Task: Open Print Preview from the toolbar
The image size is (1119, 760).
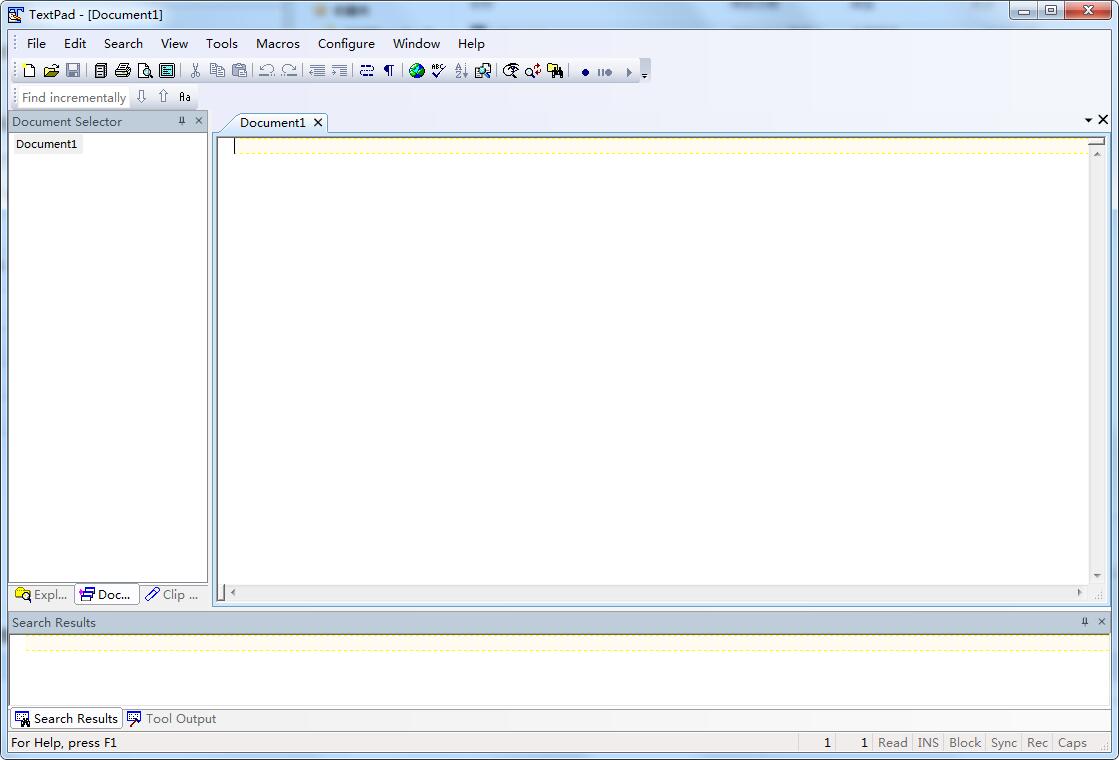Action: [x=145, y=71]
